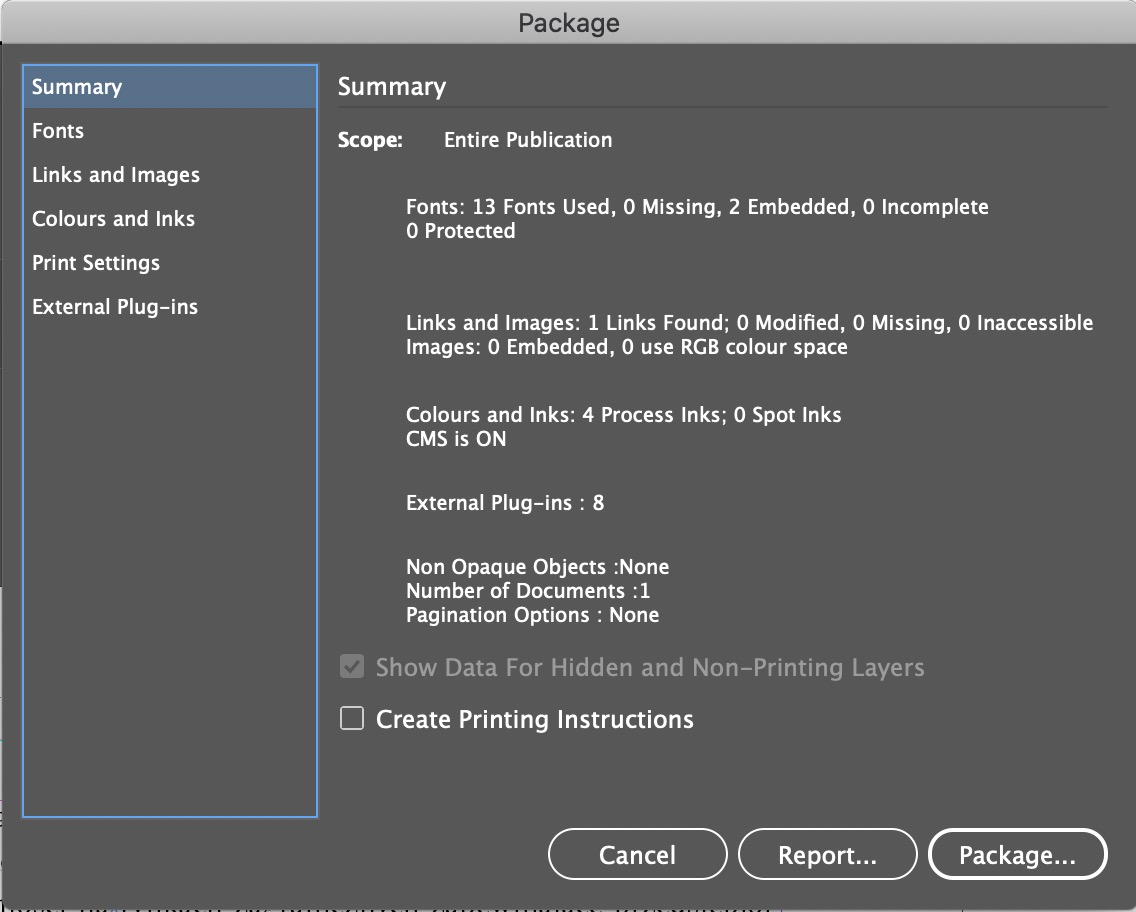1136x912 pixels.
Task: Click the Pagination Options : None line
Action: [x=532, y=615]
